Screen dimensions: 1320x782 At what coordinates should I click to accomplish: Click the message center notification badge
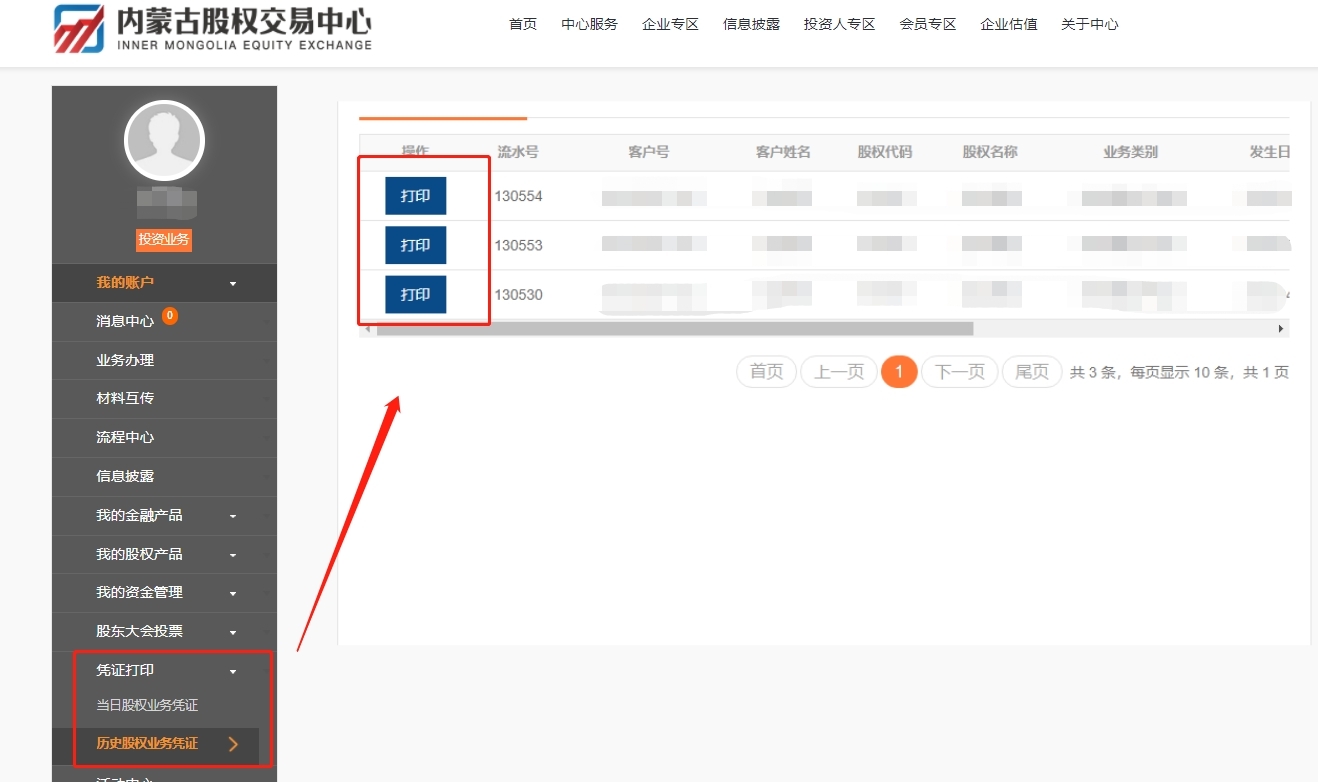coord(170,316)
